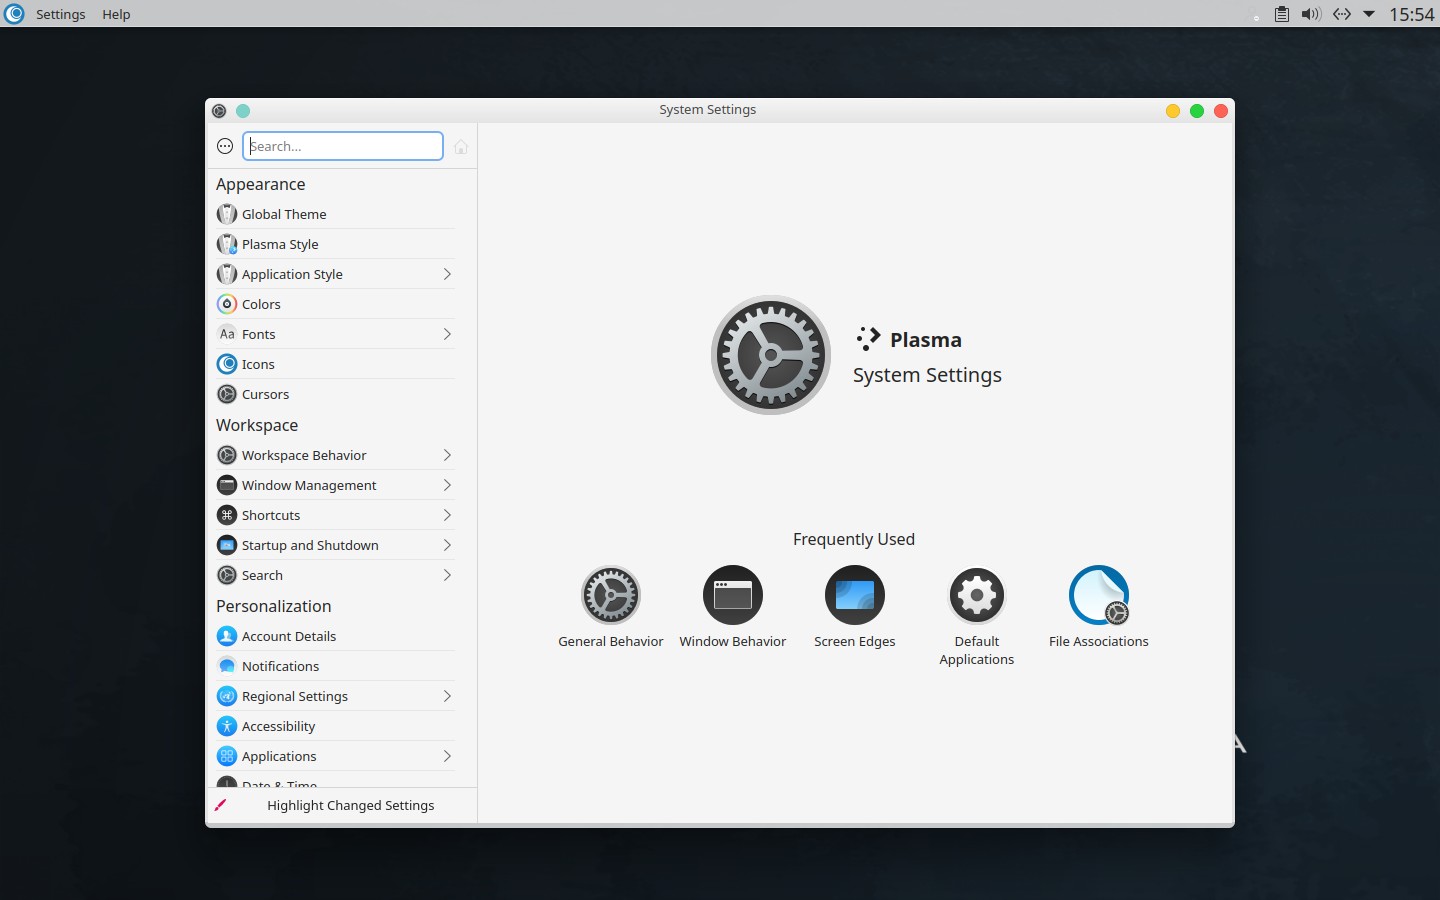
Task: Click the window menu icon in titlebar
Action: pos(219,111)
